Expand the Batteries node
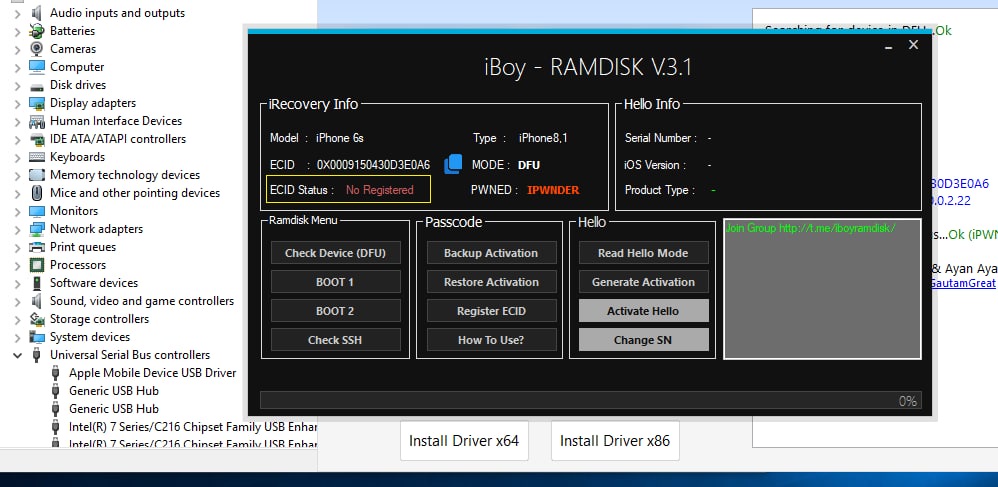Image resolution: width=998 pixels, height=487 pixels. (17, 31)
